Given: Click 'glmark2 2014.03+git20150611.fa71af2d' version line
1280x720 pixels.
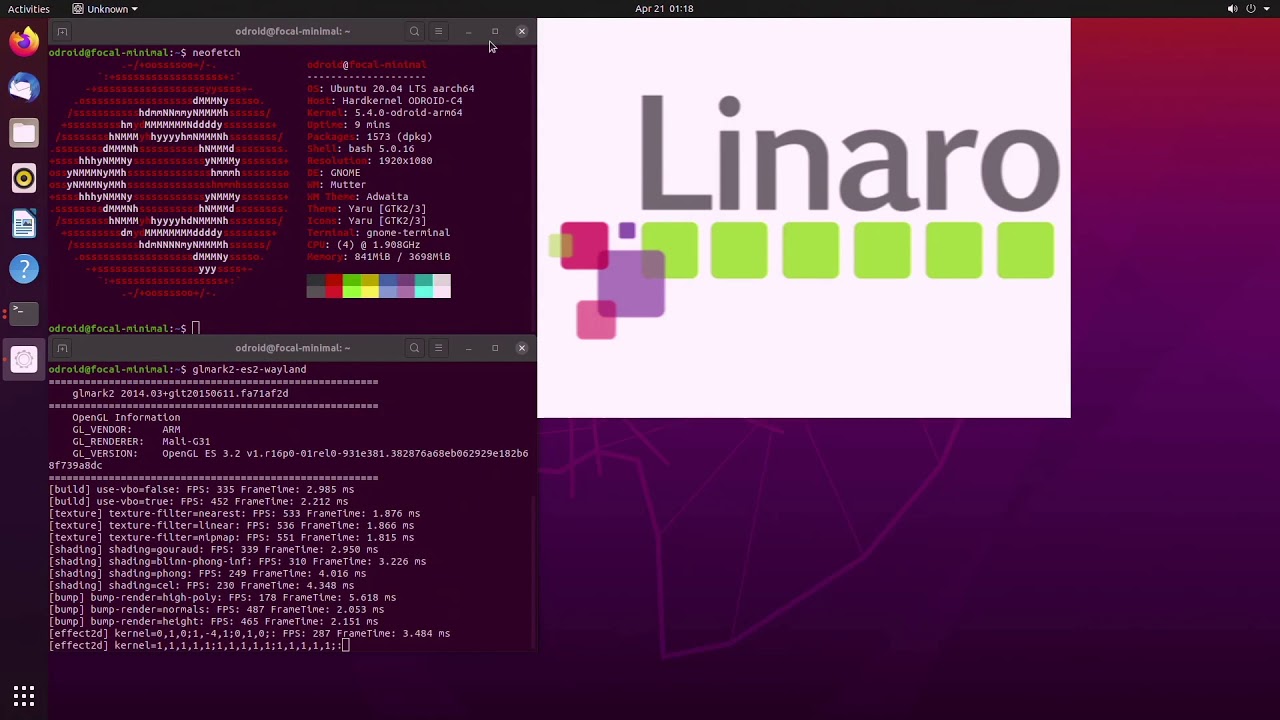Looking at the screenshot, I should click(180, 393).
